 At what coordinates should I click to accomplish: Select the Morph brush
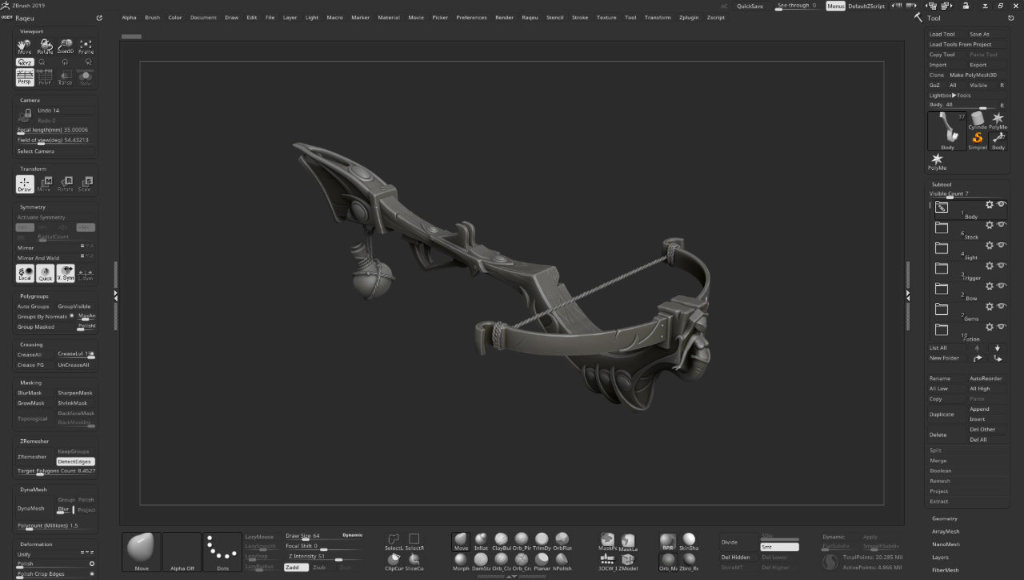coord(460,562)
